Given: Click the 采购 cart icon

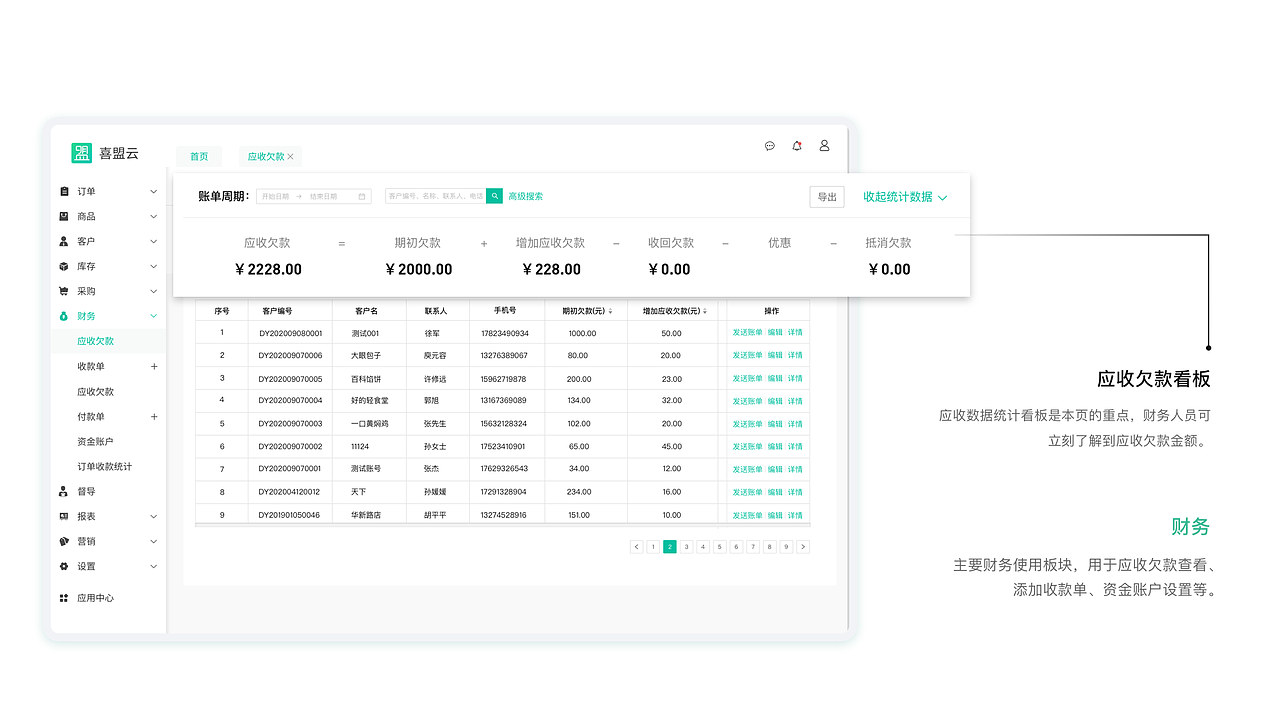Looking at the screenshot, I should click(x=64, y=291).
